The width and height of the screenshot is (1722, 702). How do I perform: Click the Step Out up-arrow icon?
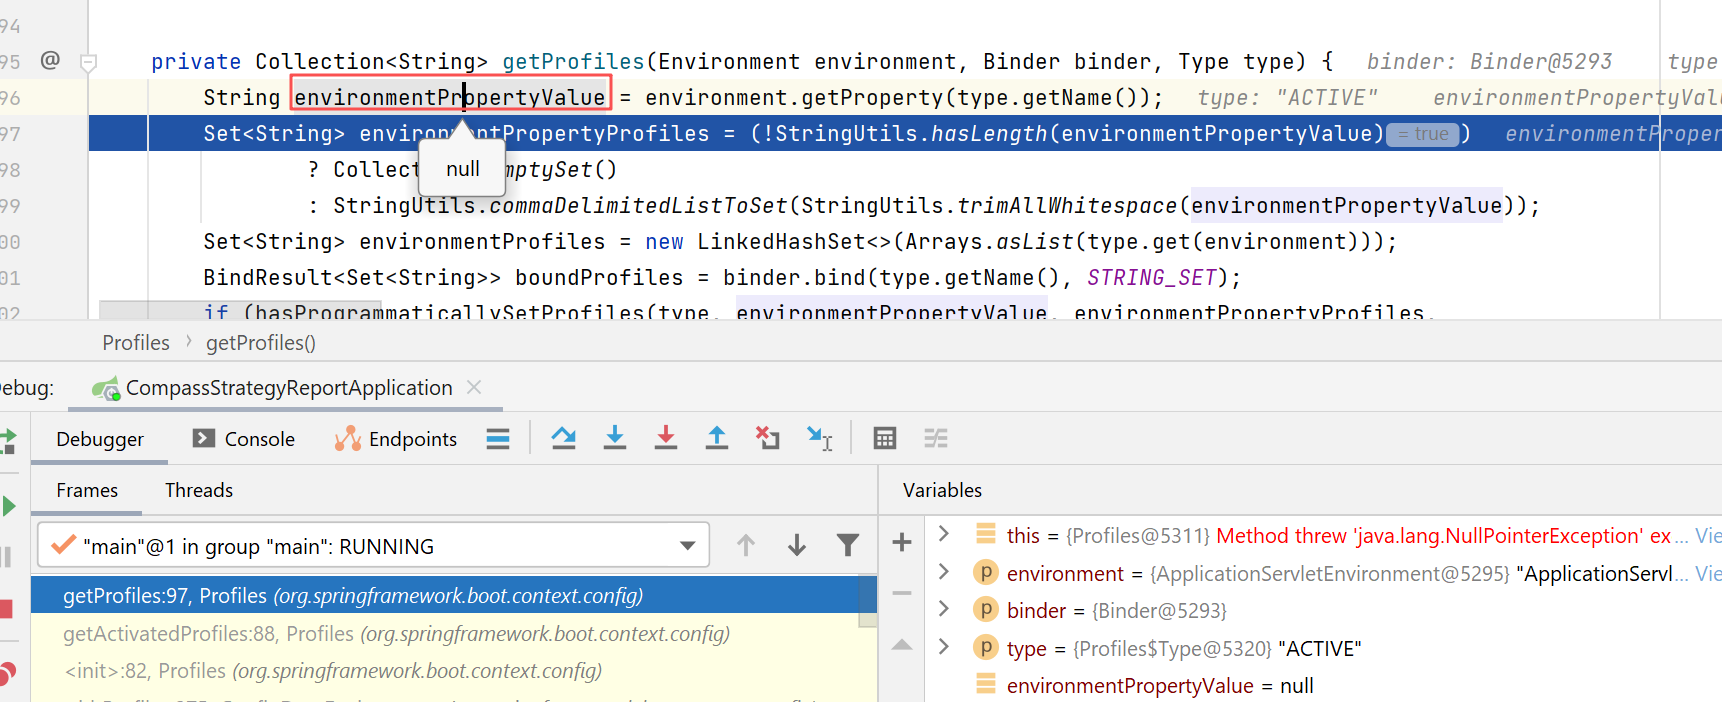pos(717,438)
